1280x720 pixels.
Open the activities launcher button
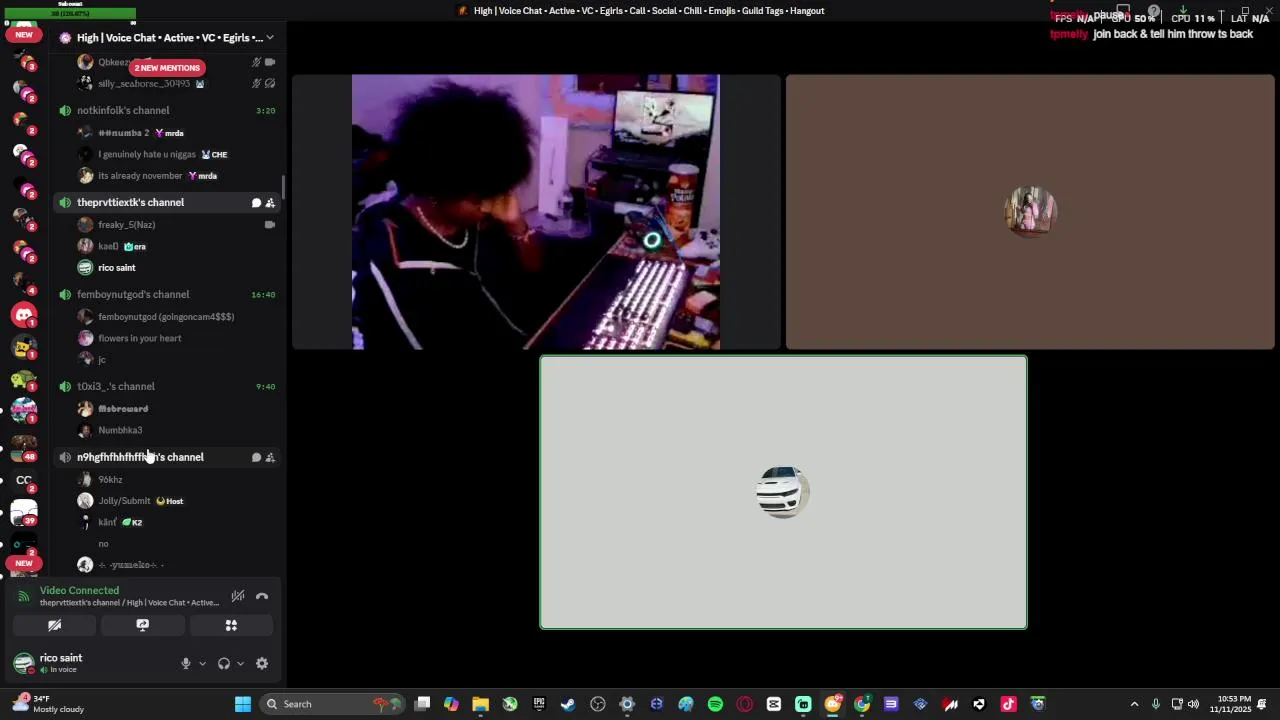[x=231, y=625]
